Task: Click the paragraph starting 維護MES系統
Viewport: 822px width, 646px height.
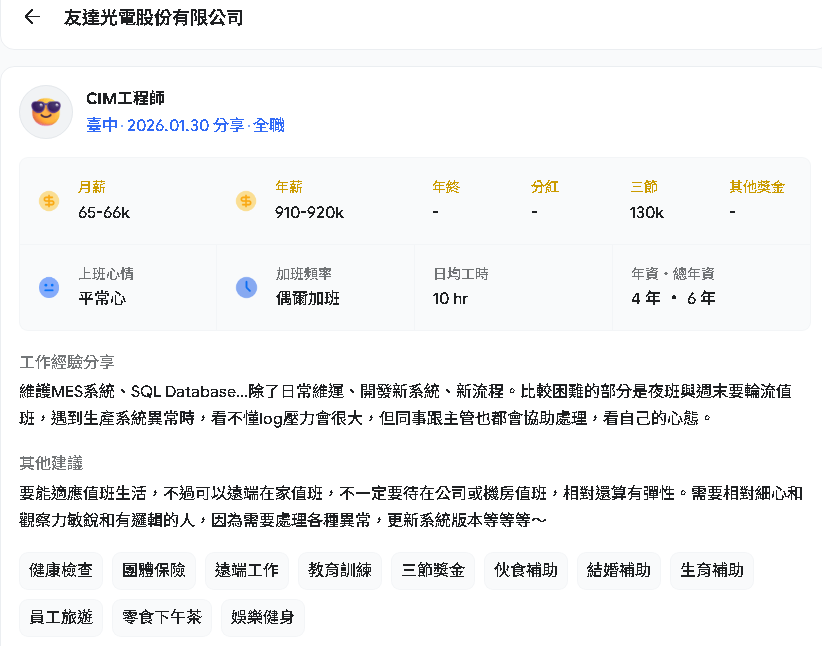Action: pos(405,405)
